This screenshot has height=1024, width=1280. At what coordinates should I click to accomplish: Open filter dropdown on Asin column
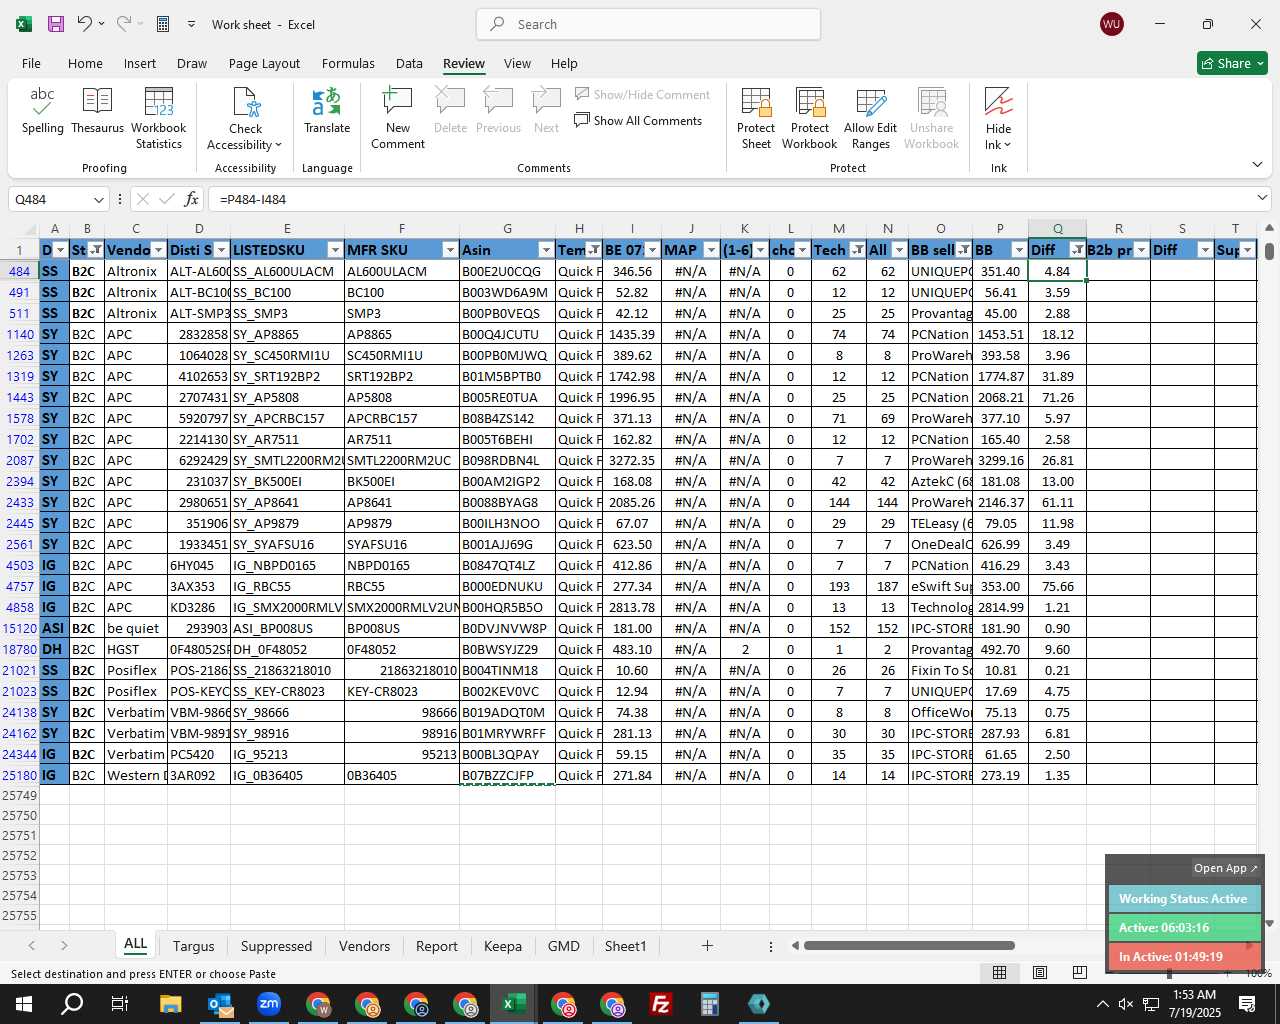[546, 250]
